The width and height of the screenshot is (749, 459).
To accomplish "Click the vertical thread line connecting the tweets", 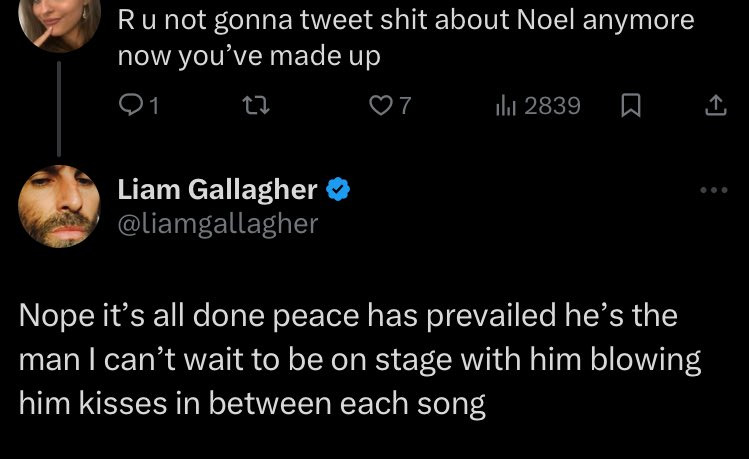I will pos(59,110).
